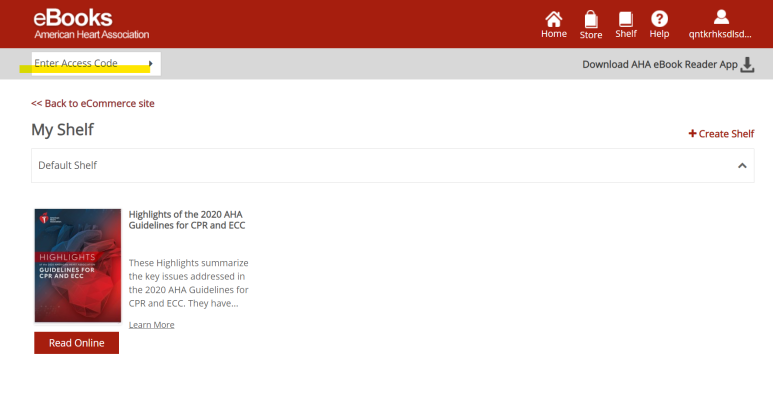This screenshot has width=773, height=403.
Task: Collapse the Default Shelf chevron
Action: click(x=742, y=166)
